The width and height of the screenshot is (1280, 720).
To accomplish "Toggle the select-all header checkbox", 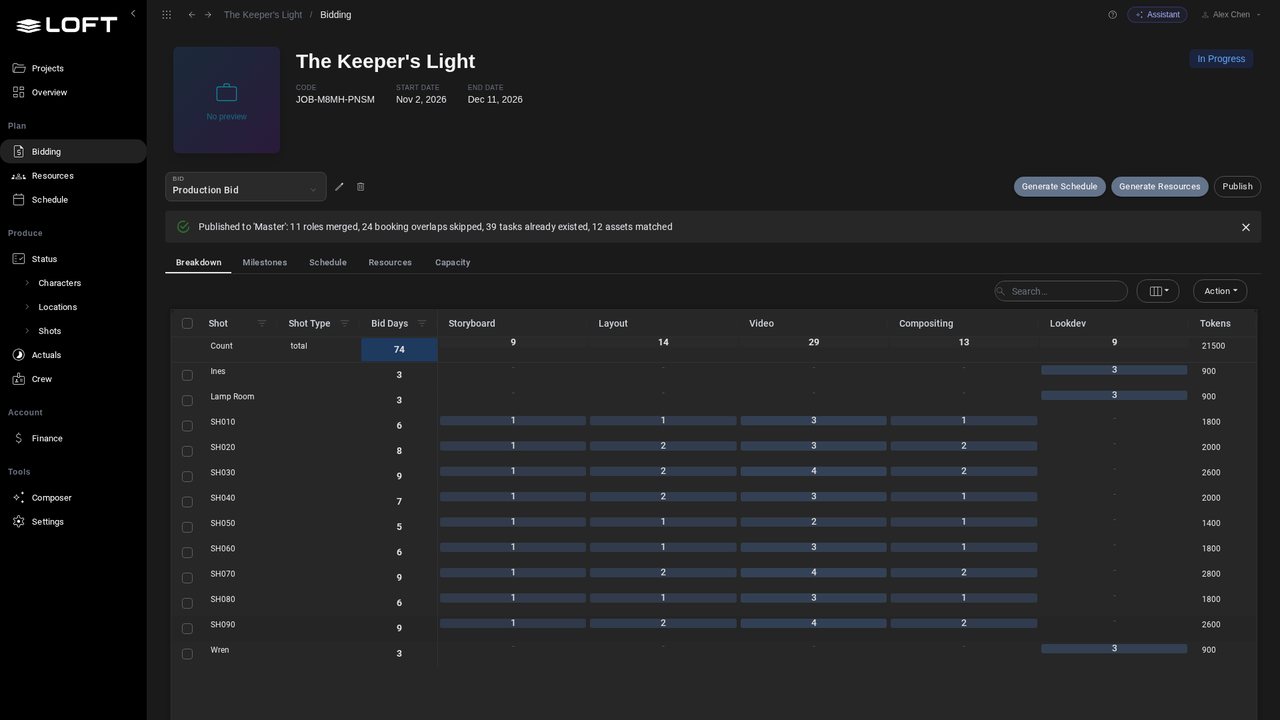I will point(187,323).
